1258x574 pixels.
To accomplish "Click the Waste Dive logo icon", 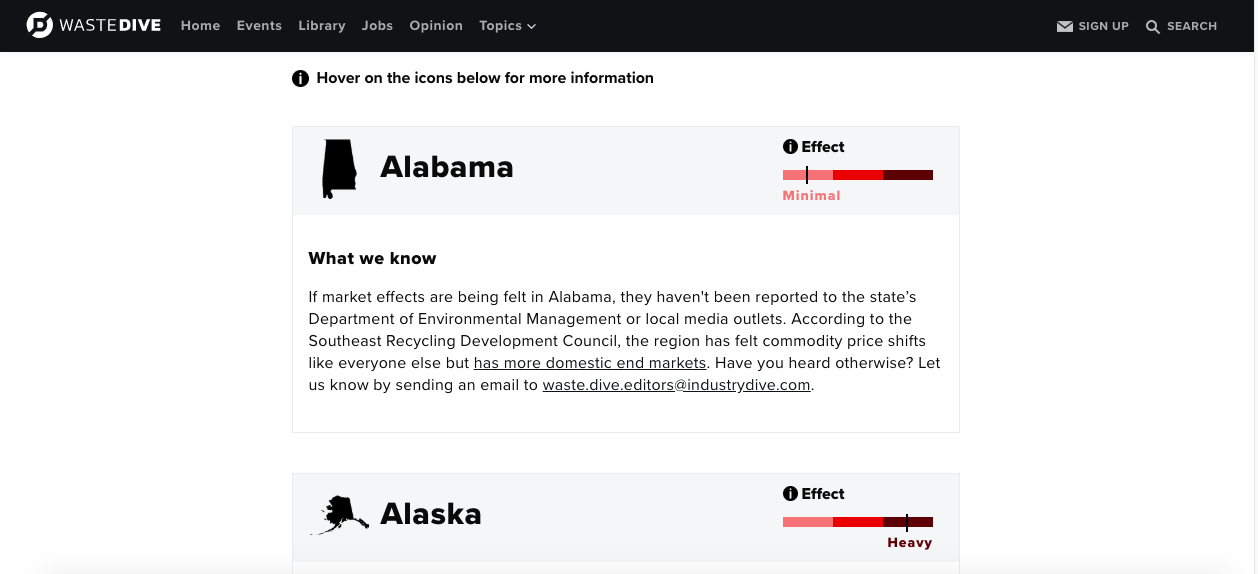I will pyautogui.click(x=40, y=26).
